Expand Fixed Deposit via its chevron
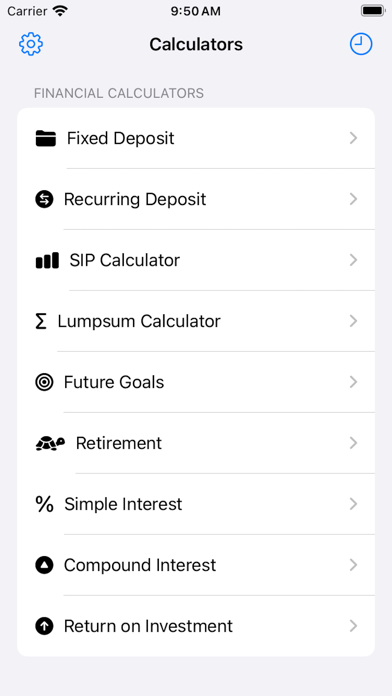Image resolution: width=392 pixels, height=696 pixels. tap(353, 138)
